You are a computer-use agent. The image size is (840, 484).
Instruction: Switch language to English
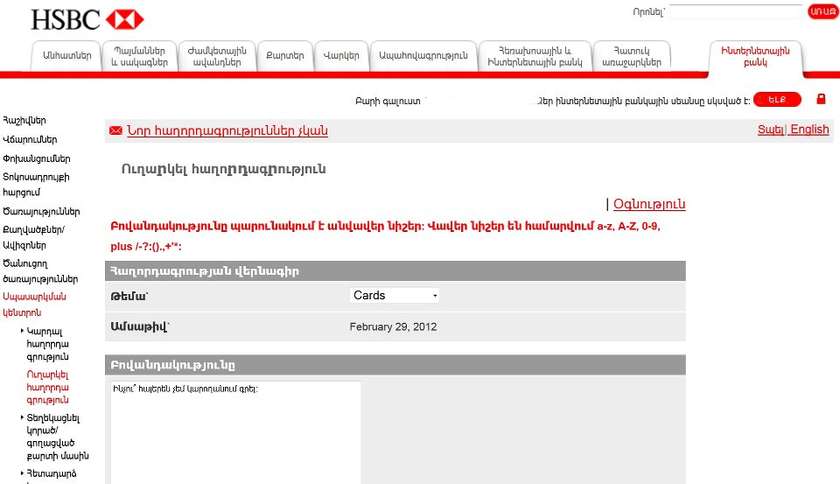pyautogui.click(x=809, y=129)
